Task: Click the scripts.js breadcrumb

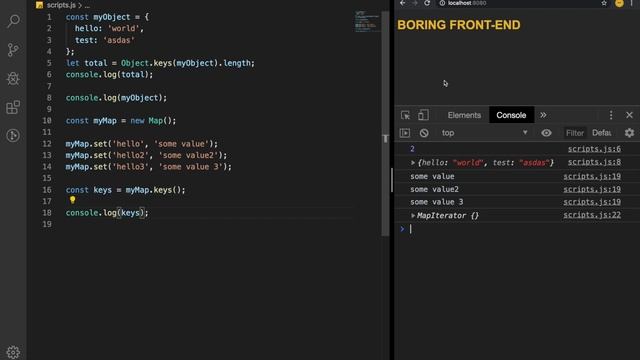Action: pyautogui.click(x=61, y=5)
